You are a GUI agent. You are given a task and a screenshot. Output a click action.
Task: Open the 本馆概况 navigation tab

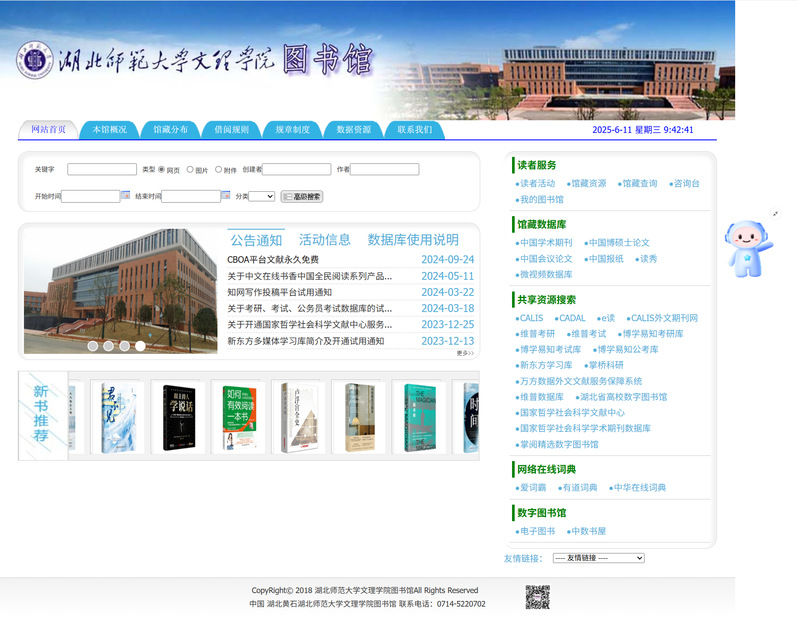tap(110, 130)
